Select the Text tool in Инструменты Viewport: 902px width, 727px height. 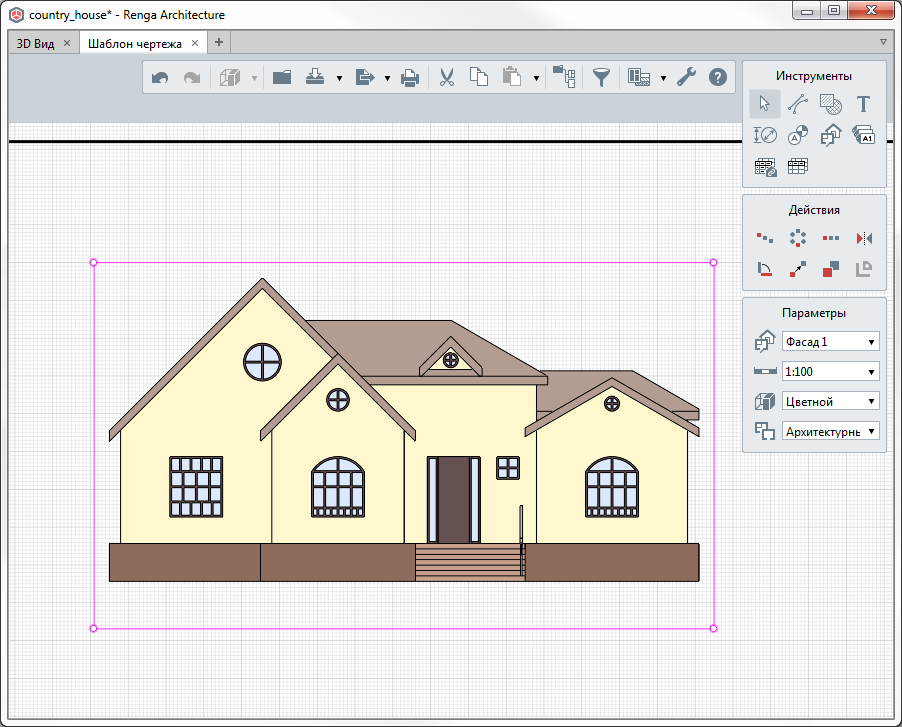[863, 104]
